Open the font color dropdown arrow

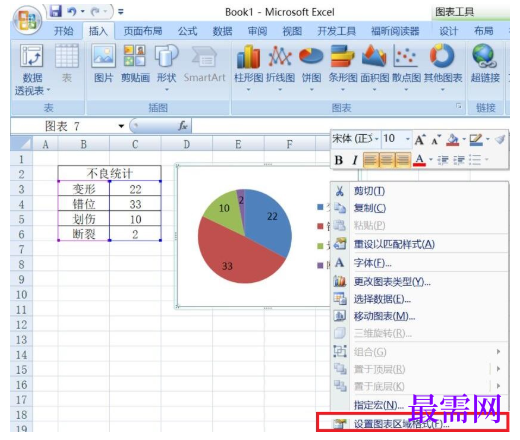430,160
